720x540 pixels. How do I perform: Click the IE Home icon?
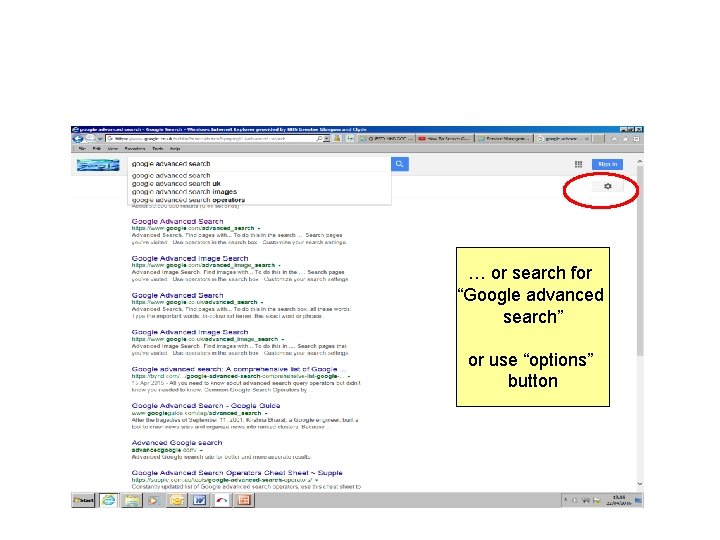[614, 139]
